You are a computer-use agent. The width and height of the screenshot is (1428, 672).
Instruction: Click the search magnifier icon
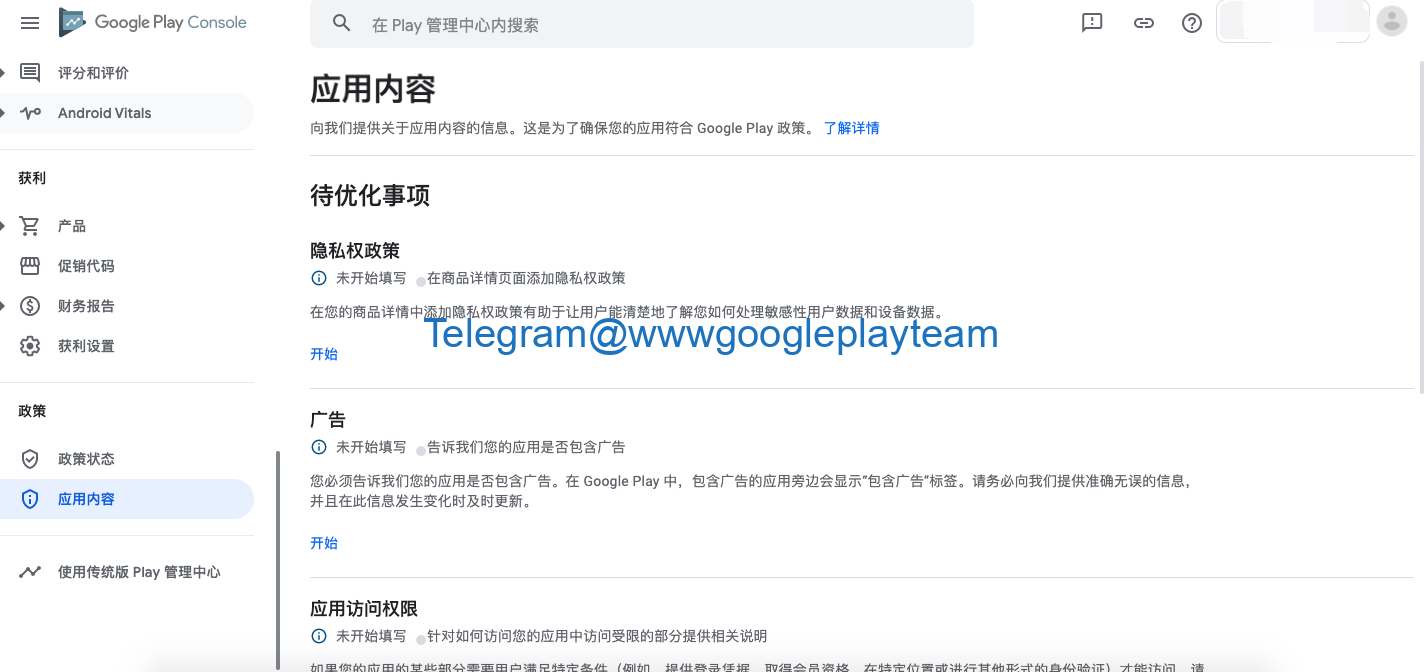[342, 23]
